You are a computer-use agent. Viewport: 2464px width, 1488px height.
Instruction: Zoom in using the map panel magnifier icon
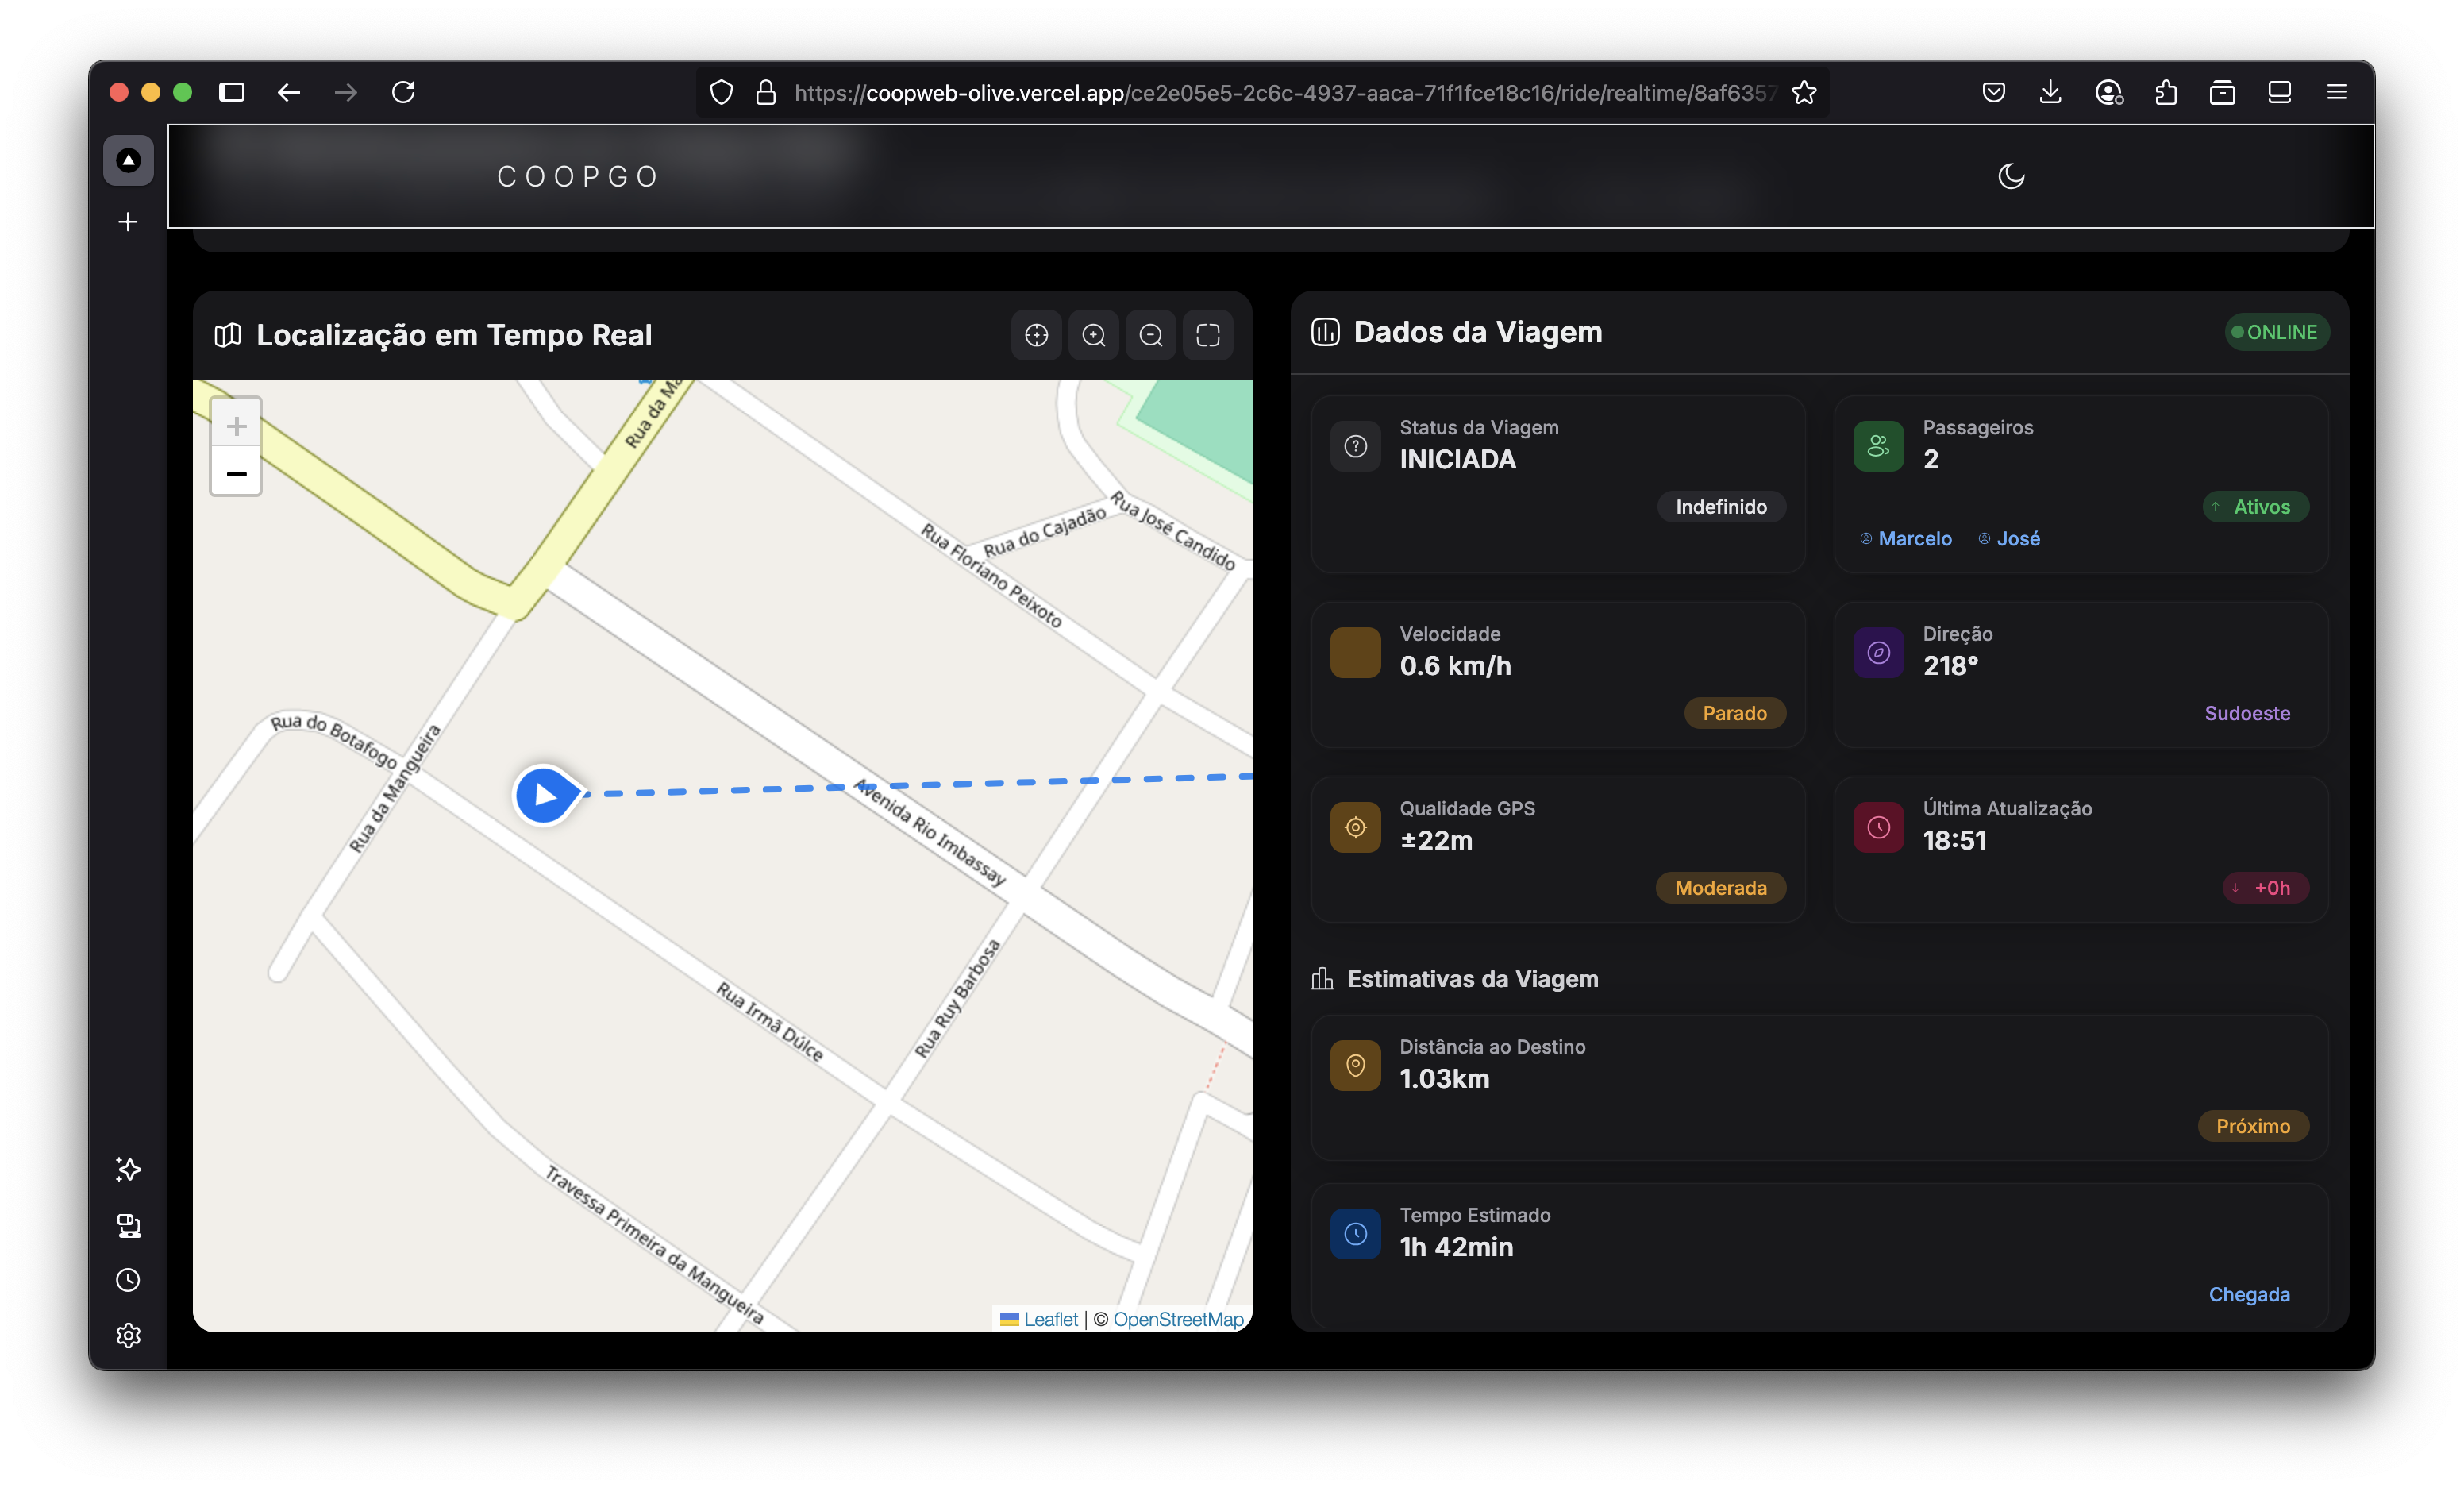[x=1094, y=335]
